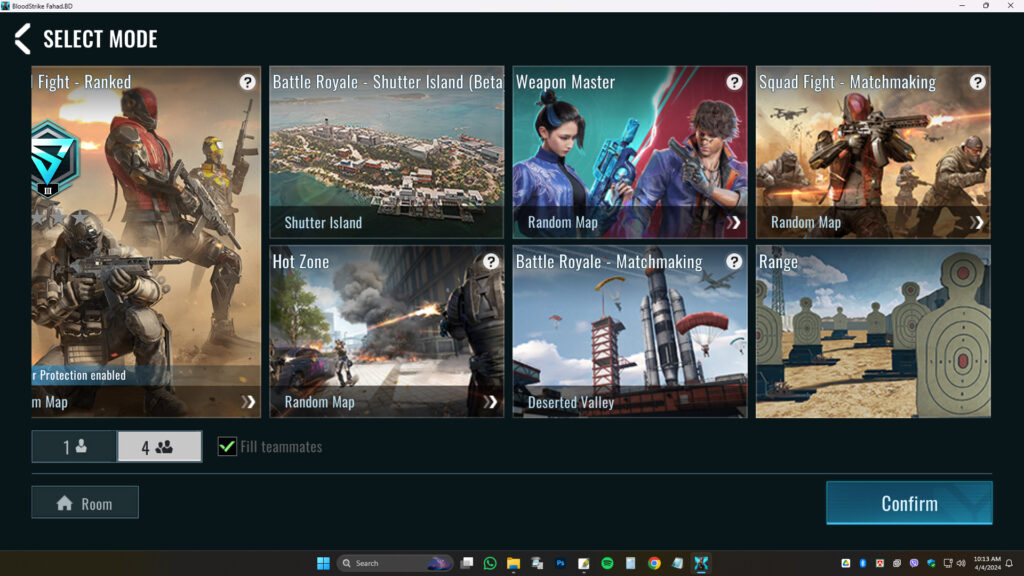
Task: Click the ranked tier badge emblem
Action: click(54, 159)
